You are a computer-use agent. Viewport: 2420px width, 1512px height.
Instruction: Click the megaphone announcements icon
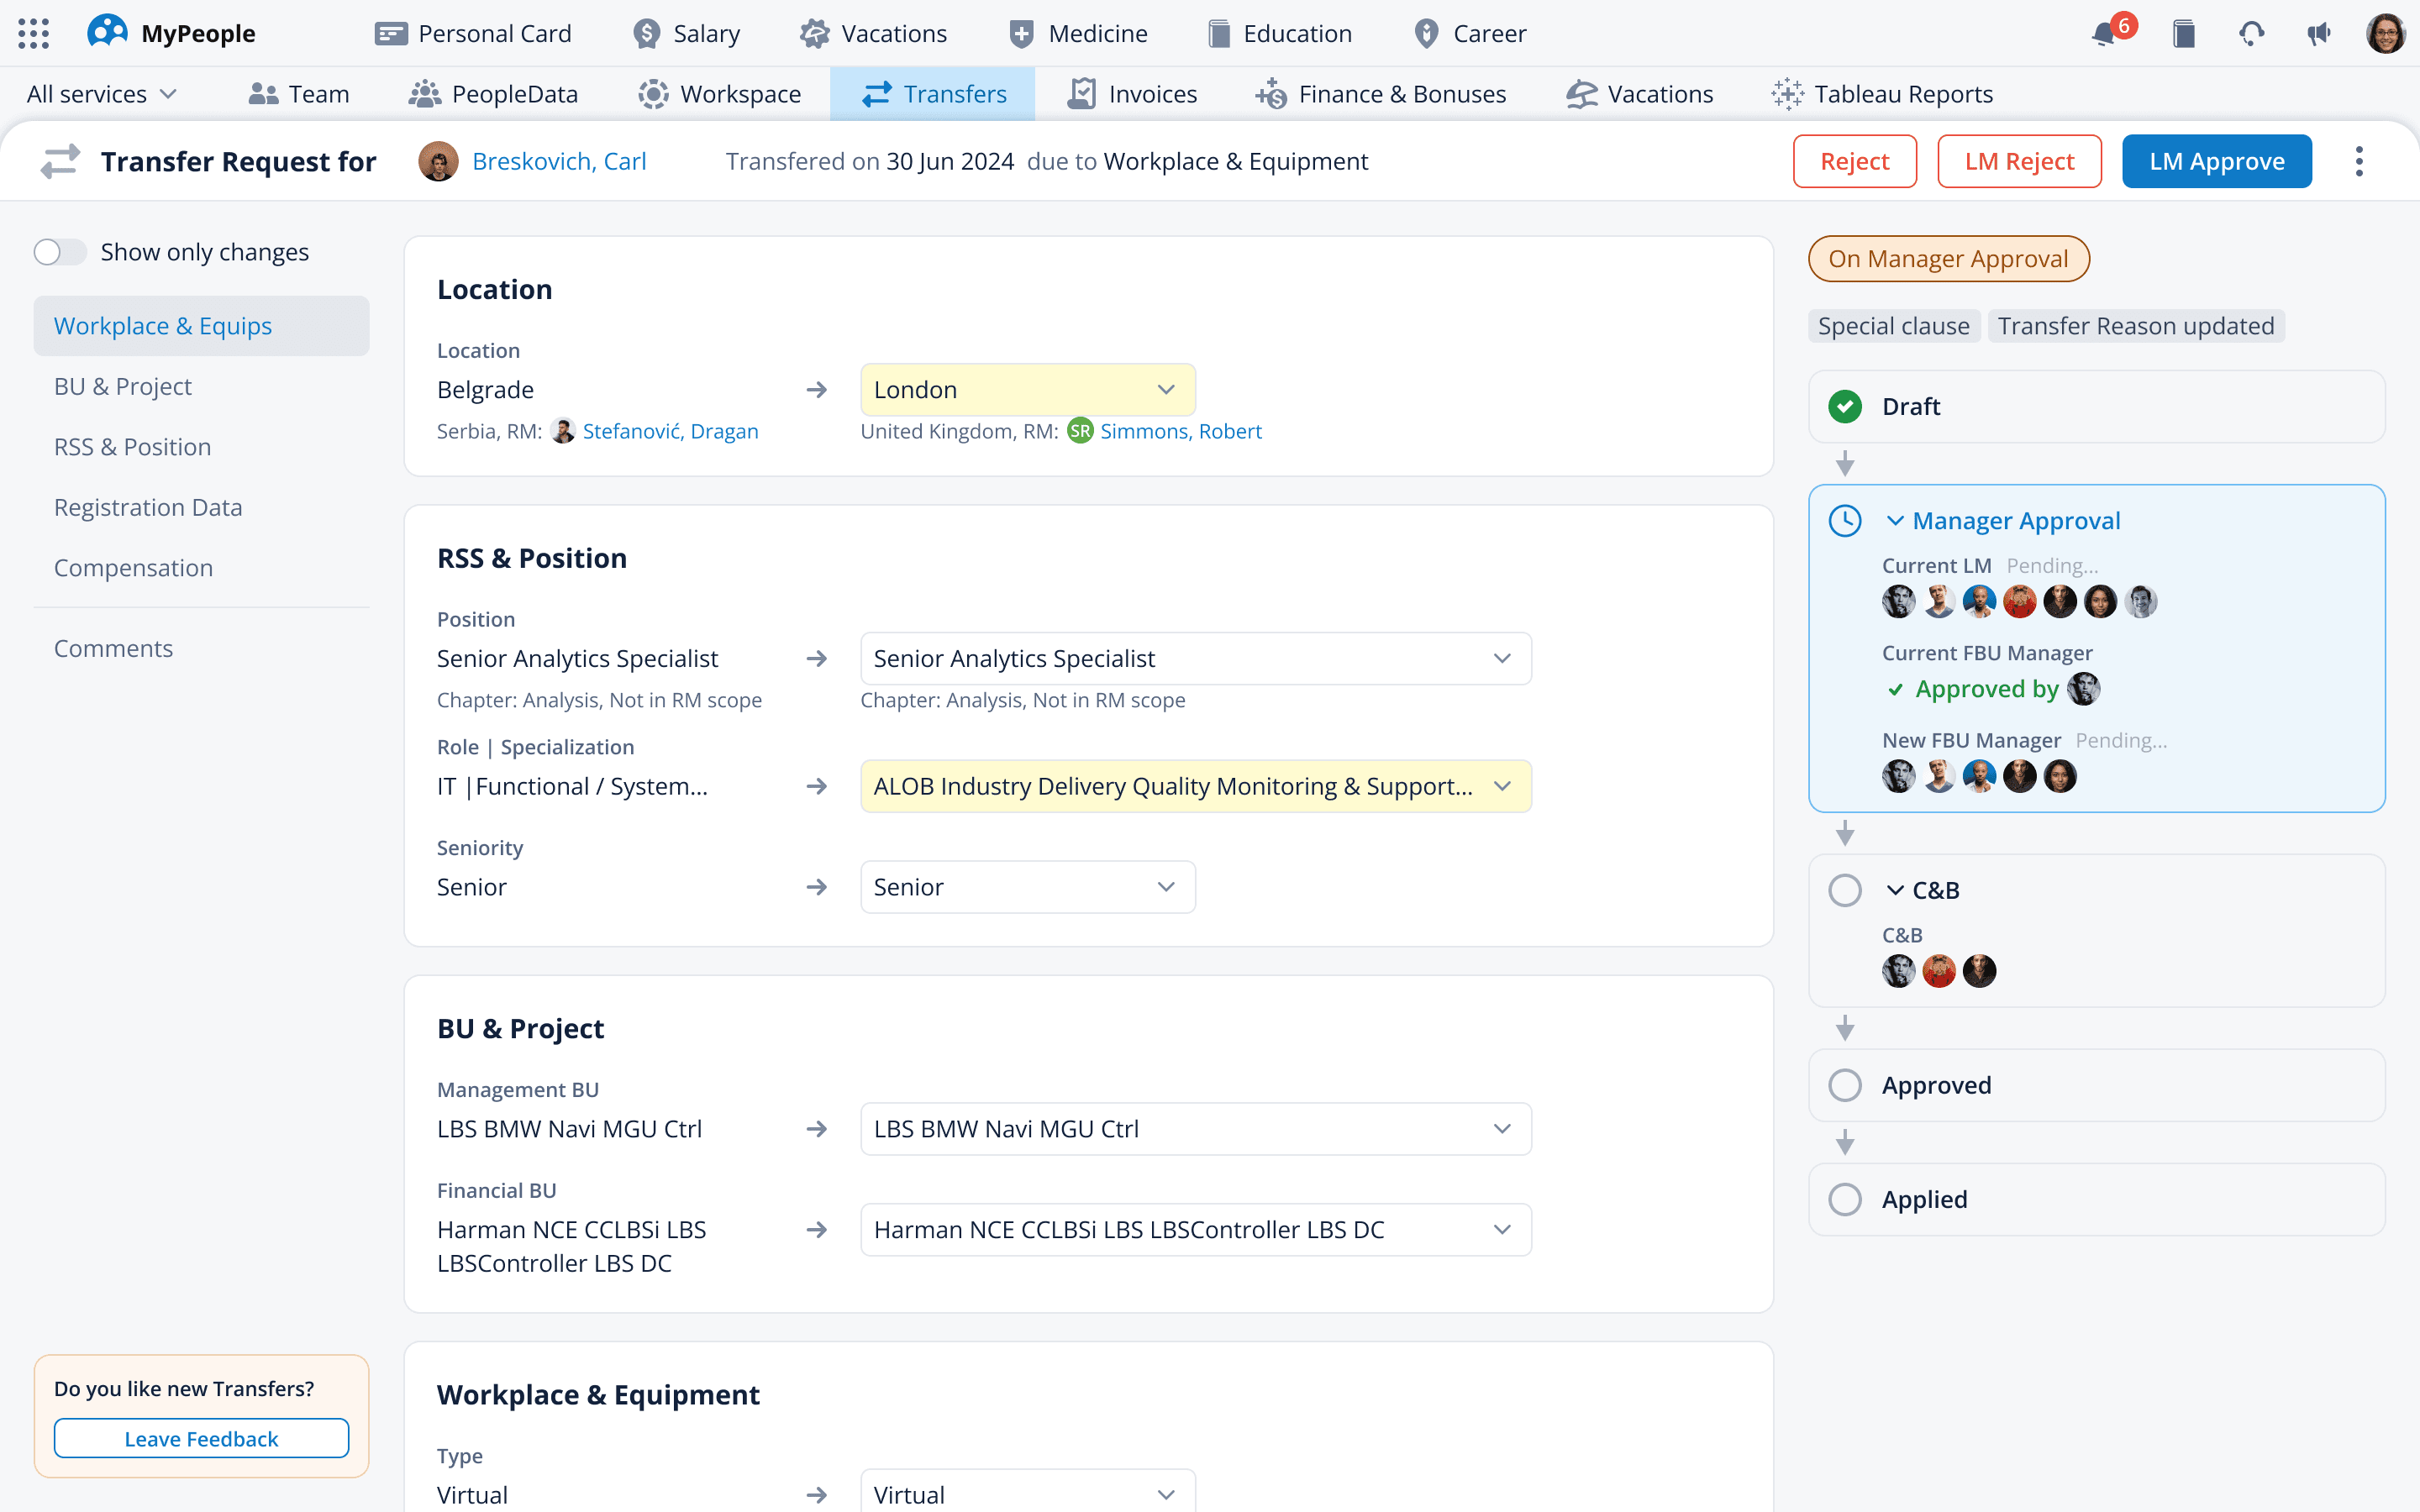(x=2318, y=34)
